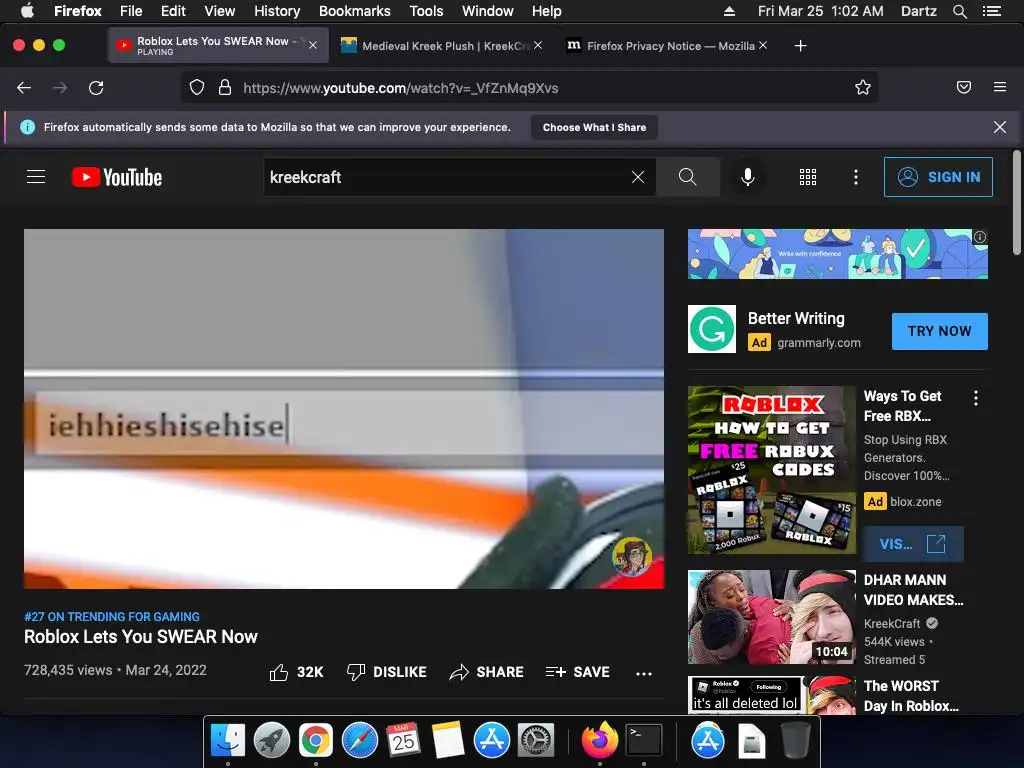Launch Google Chrome from the dock
This screenshot has height=768, width=1024.
coord(316,740)
